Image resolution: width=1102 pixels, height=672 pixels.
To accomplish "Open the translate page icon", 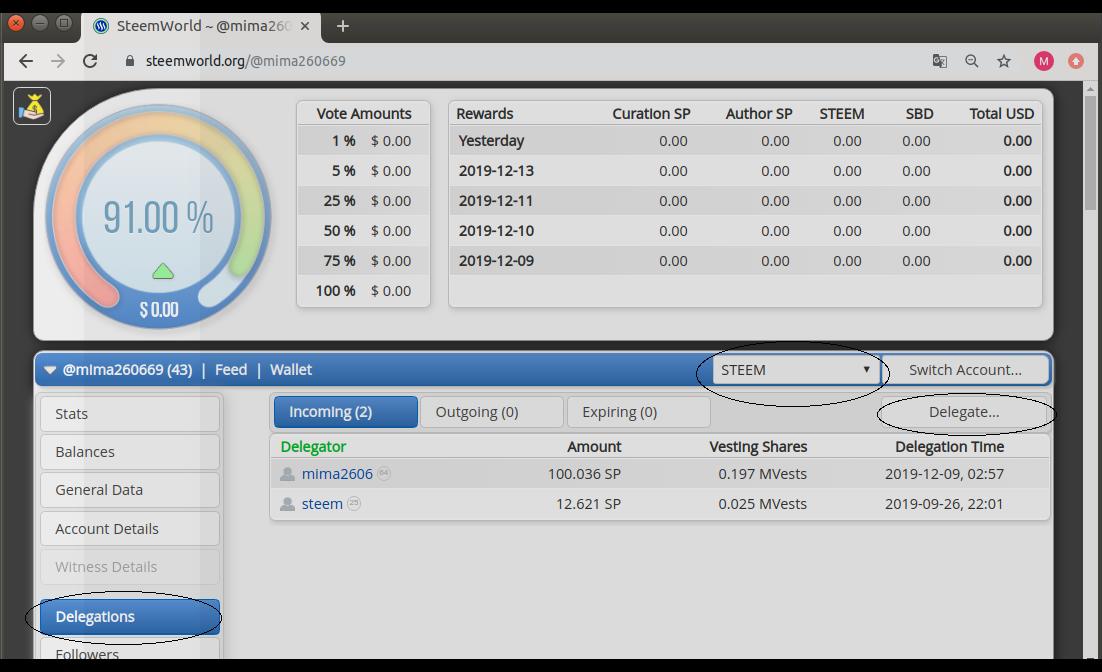I will [939, 61].
